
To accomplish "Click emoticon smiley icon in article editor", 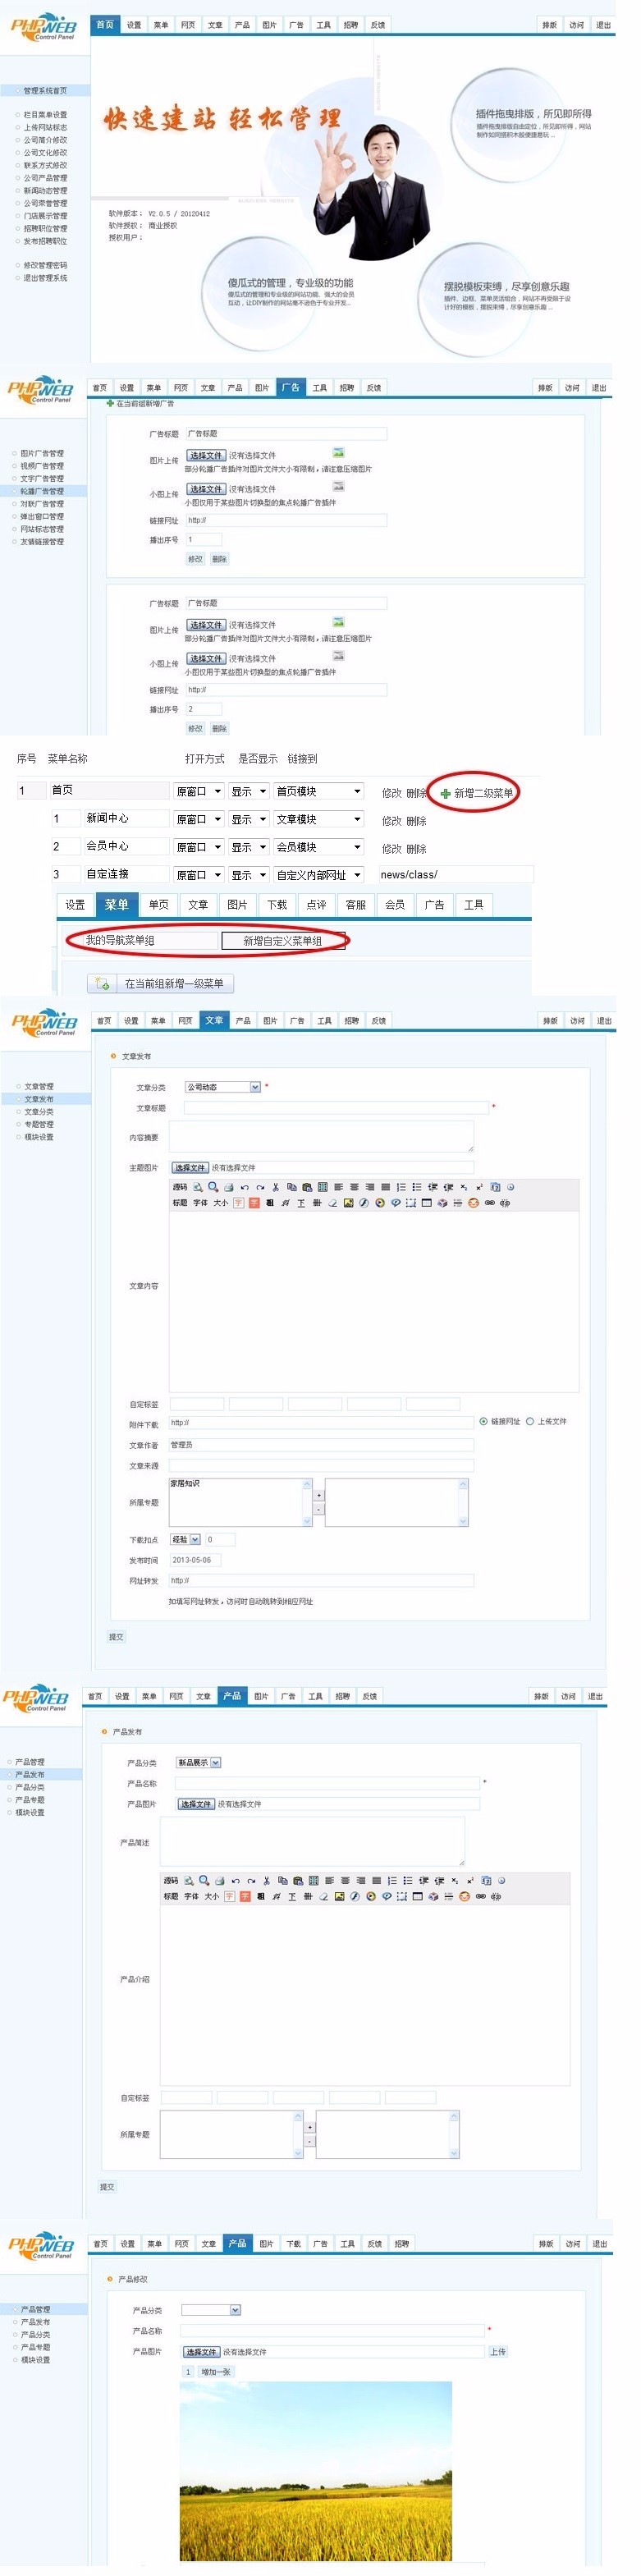I will click(473, 1203).
